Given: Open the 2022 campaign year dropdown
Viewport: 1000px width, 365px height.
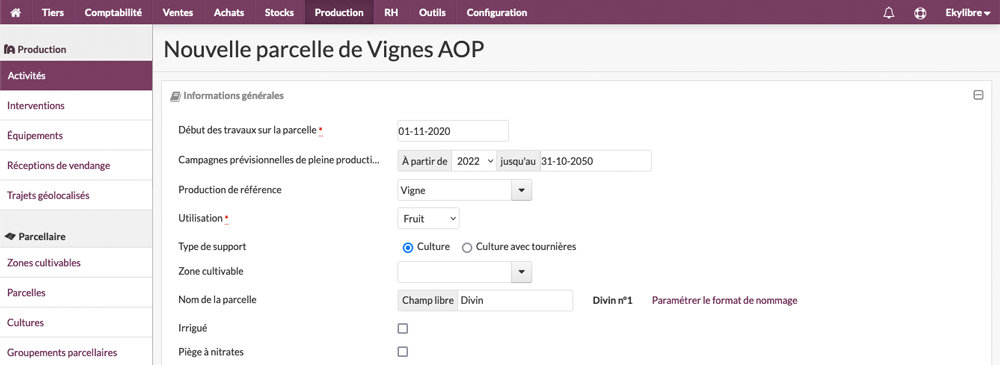Looking at the screenshot, I should tap(474, 161).
